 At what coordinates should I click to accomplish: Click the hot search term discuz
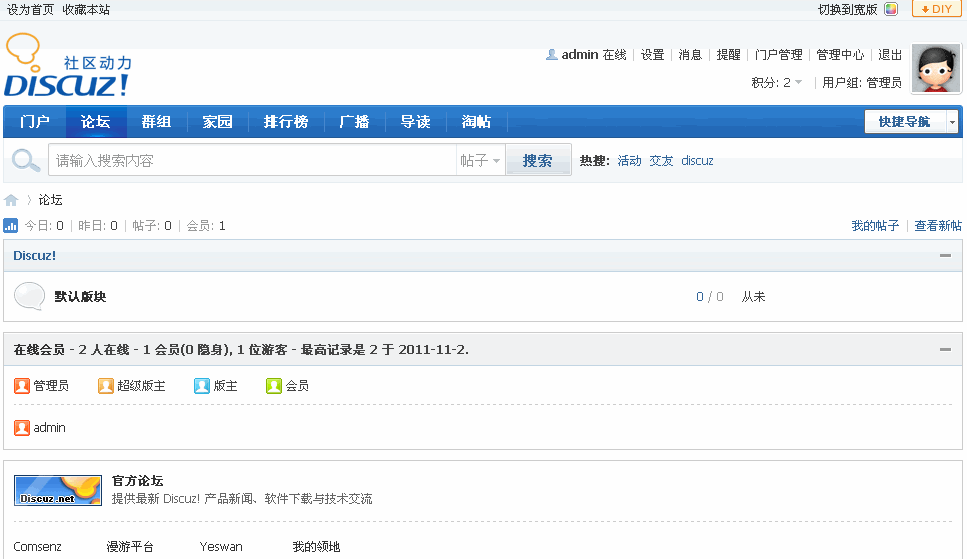[x=697, y=160]
